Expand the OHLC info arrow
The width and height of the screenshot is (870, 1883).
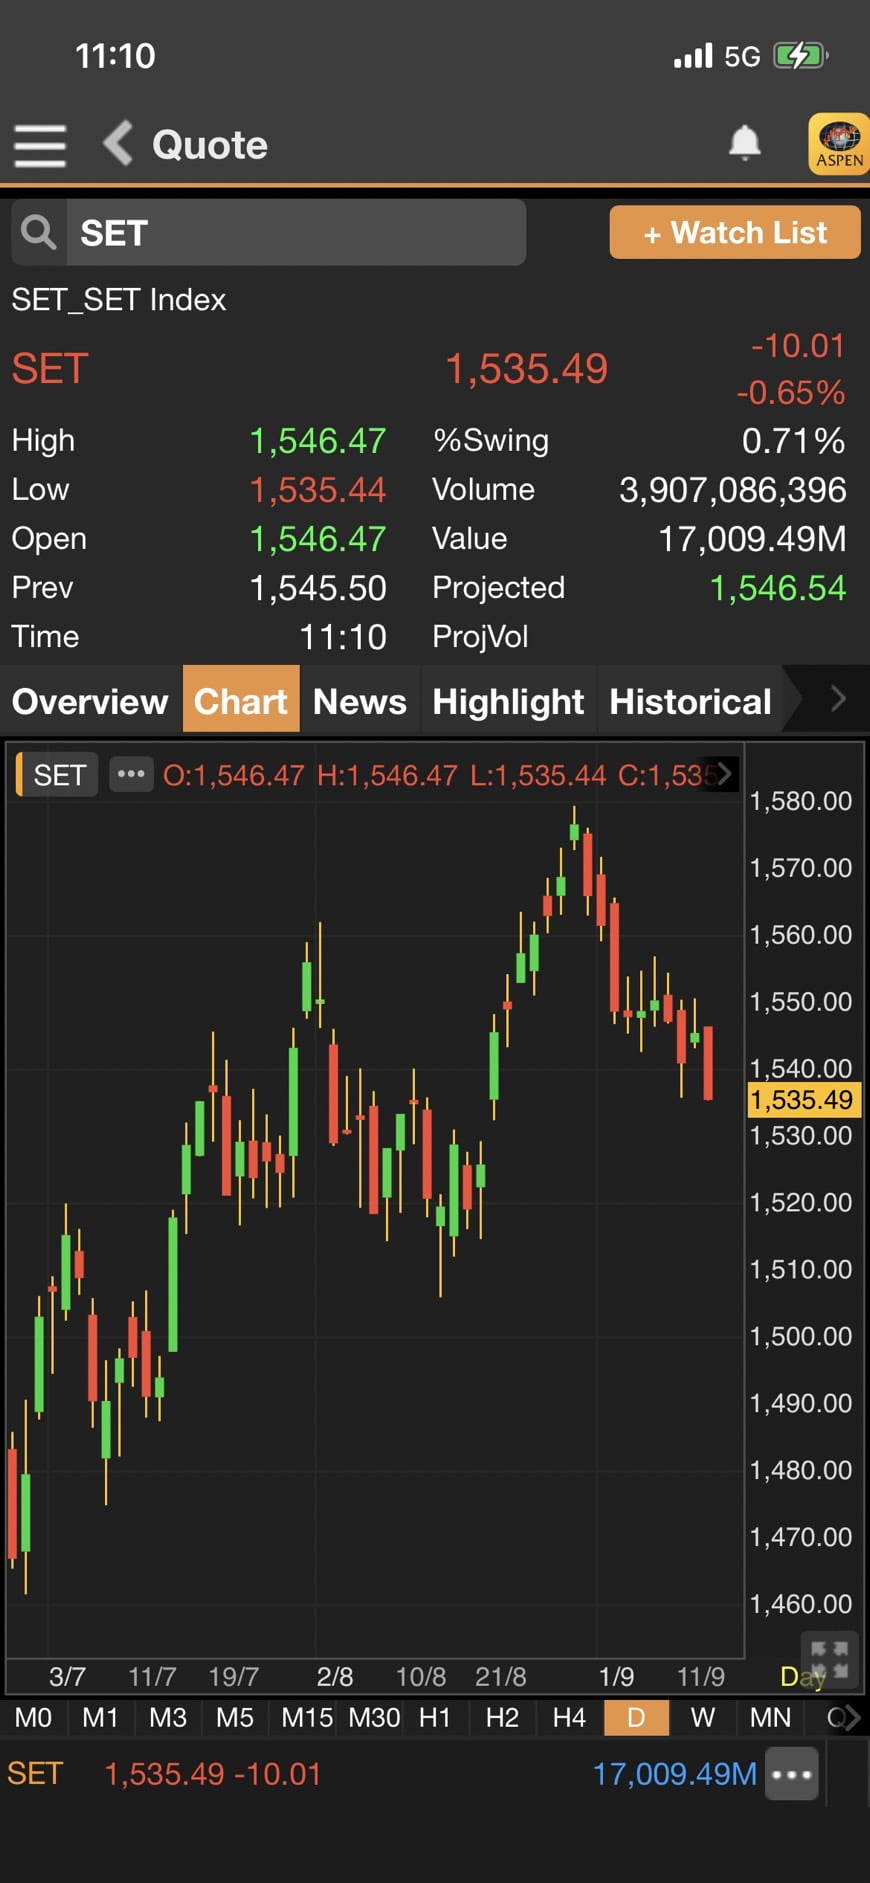pyautogui.click(x=724, y=773)
